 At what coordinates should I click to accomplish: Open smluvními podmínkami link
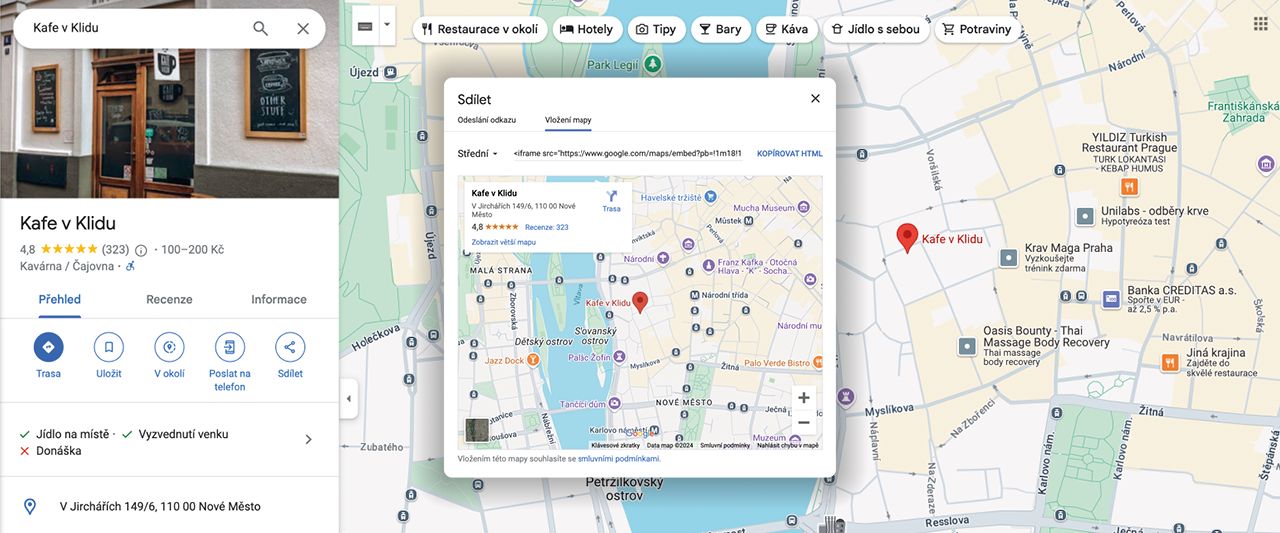(619, 459)
